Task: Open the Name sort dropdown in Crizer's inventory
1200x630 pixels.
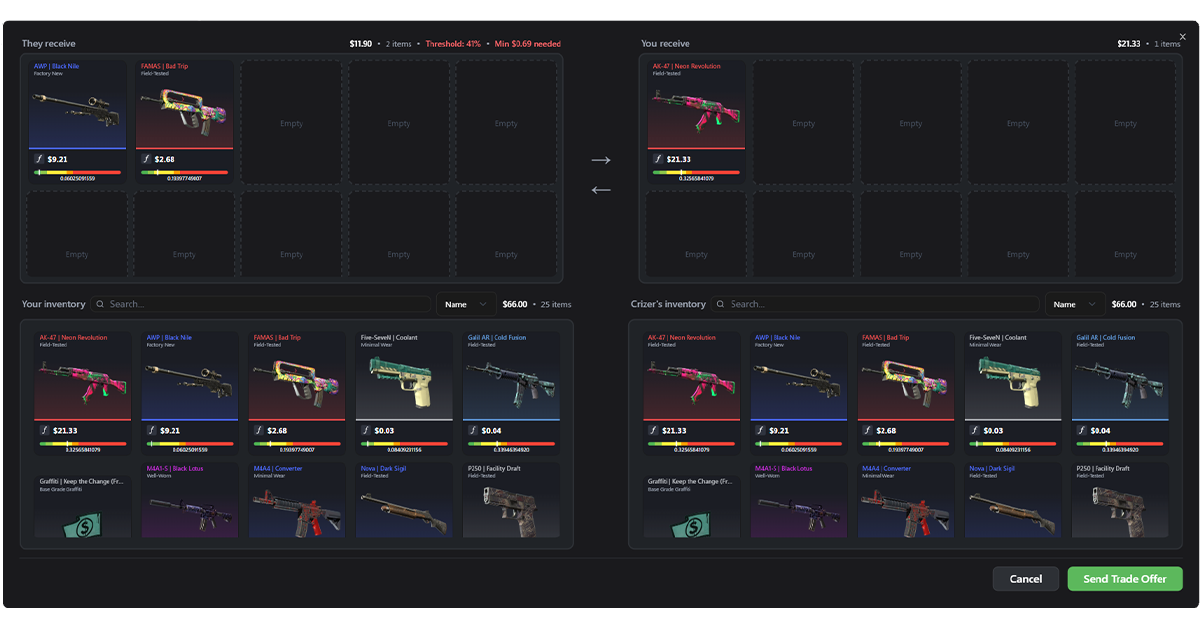Action: pyautogui.click(x=1075, y=303)
